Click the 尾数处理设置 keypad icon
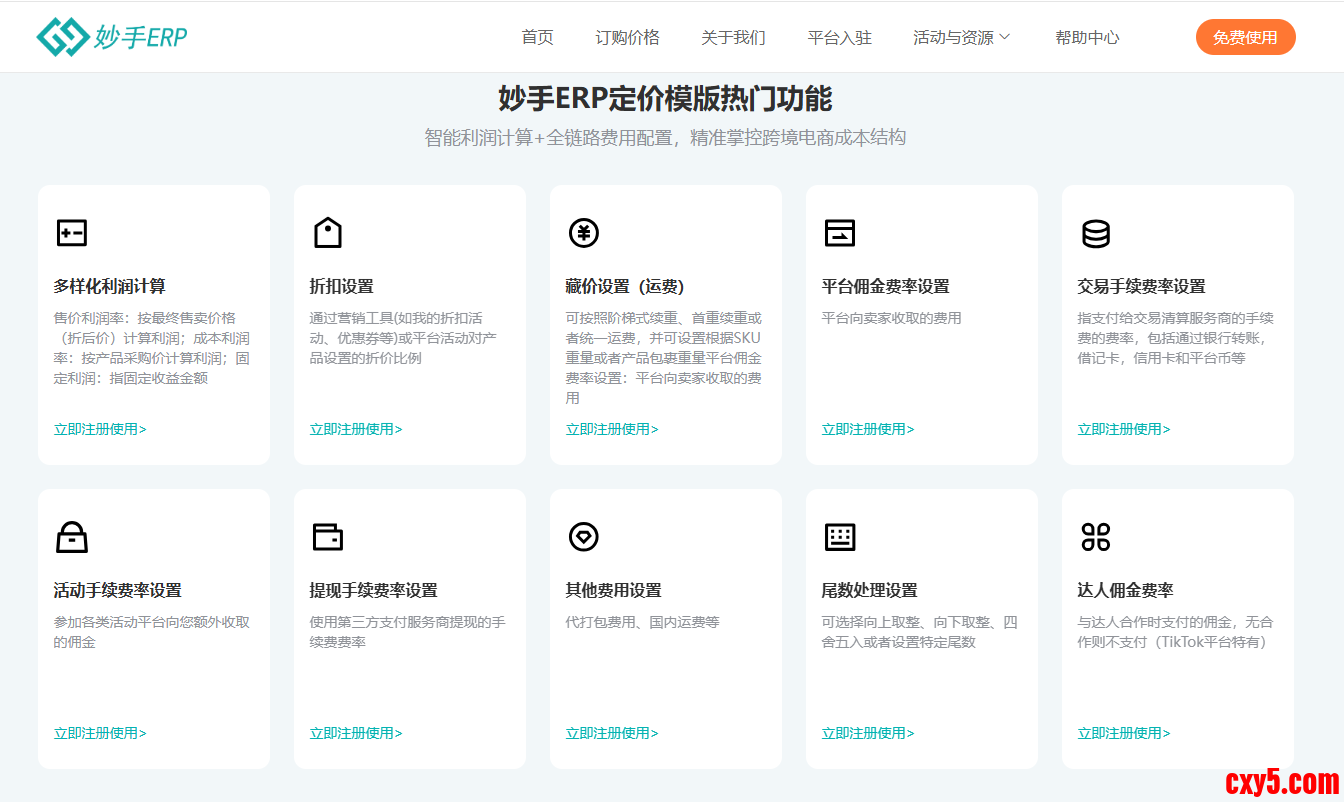 840,537
